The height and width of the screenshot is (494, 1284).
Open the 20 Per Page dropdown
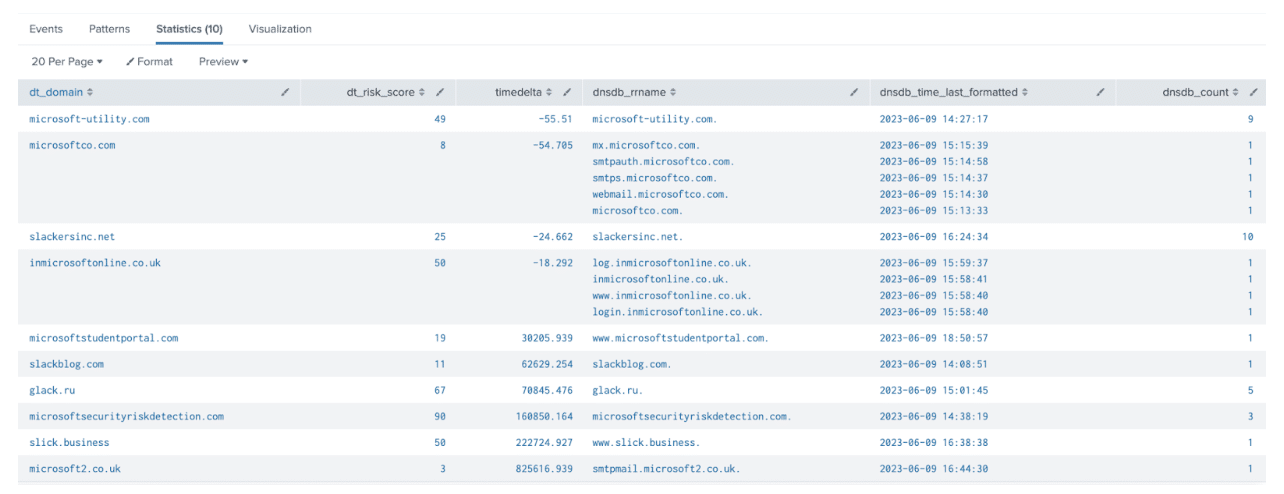click(67, 62)
